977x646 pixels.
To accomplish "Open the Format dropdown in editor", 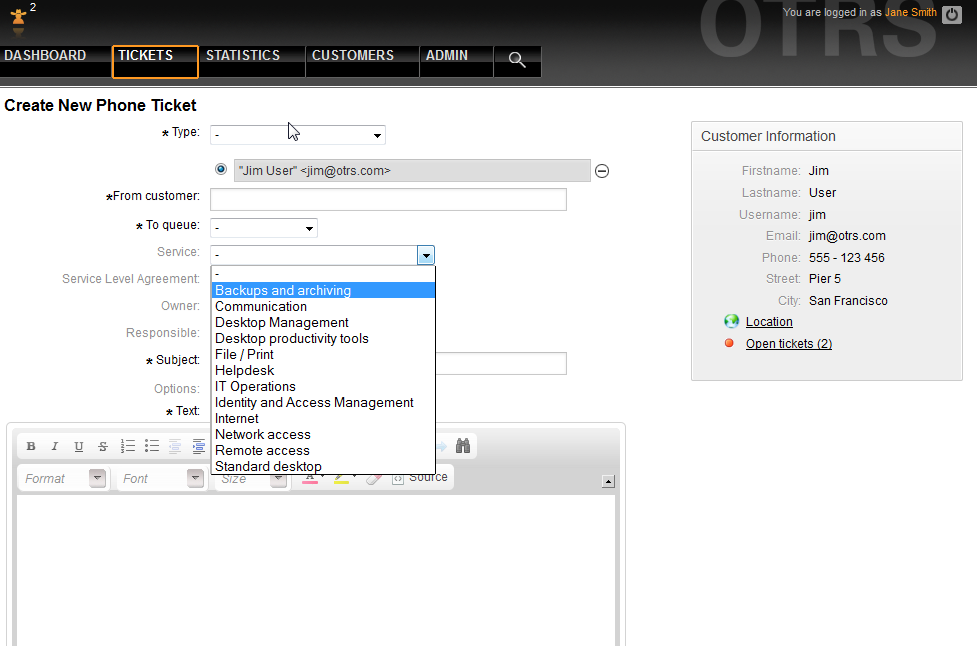I will click(x=64, y=479).
